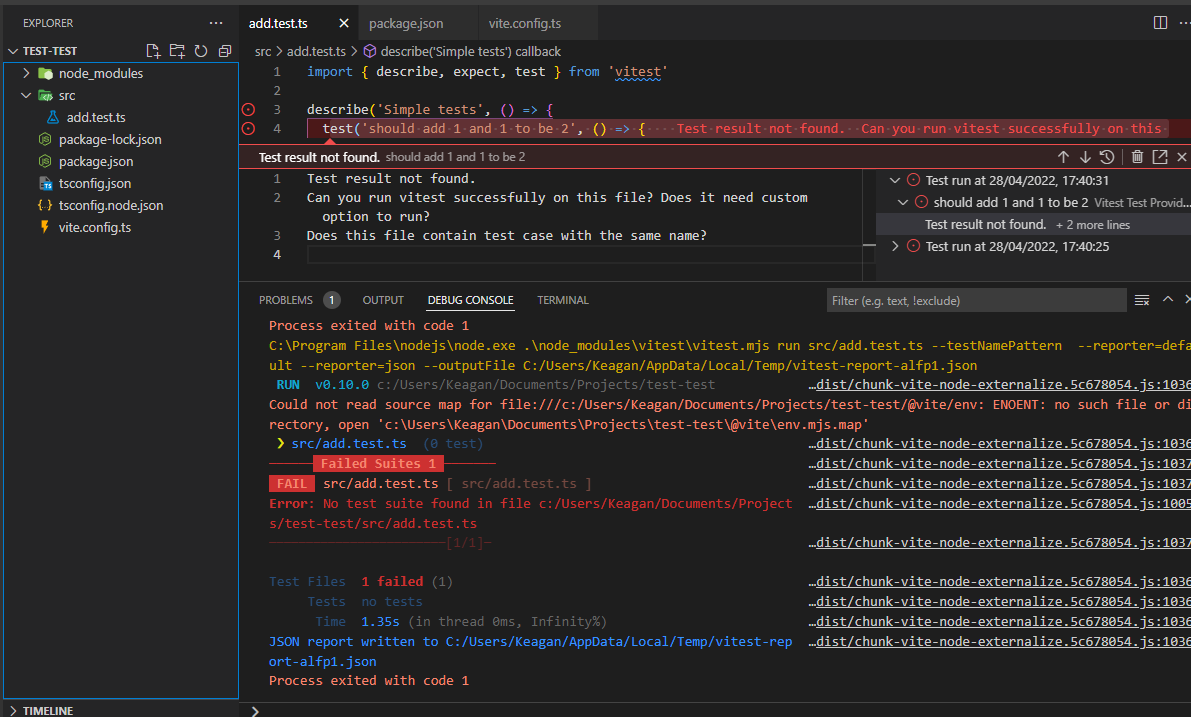This screenshot has width=1191, height=717.
Task: Select 'Test result not found.' message row
Action: click(x=1033, y=225)
